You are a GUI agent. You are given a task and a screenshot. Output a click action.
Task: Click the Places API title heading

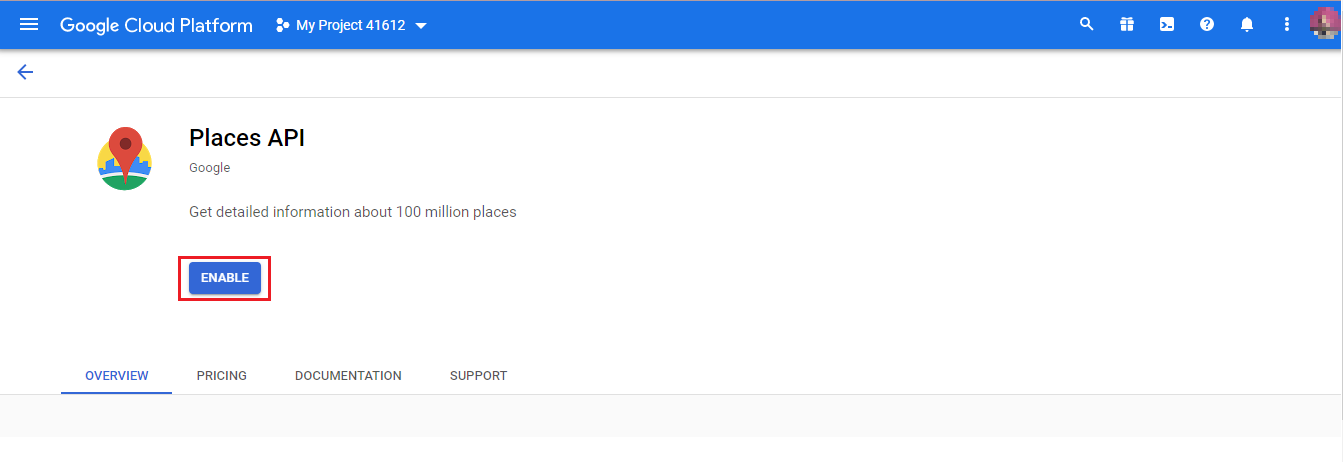pos(247,138)
